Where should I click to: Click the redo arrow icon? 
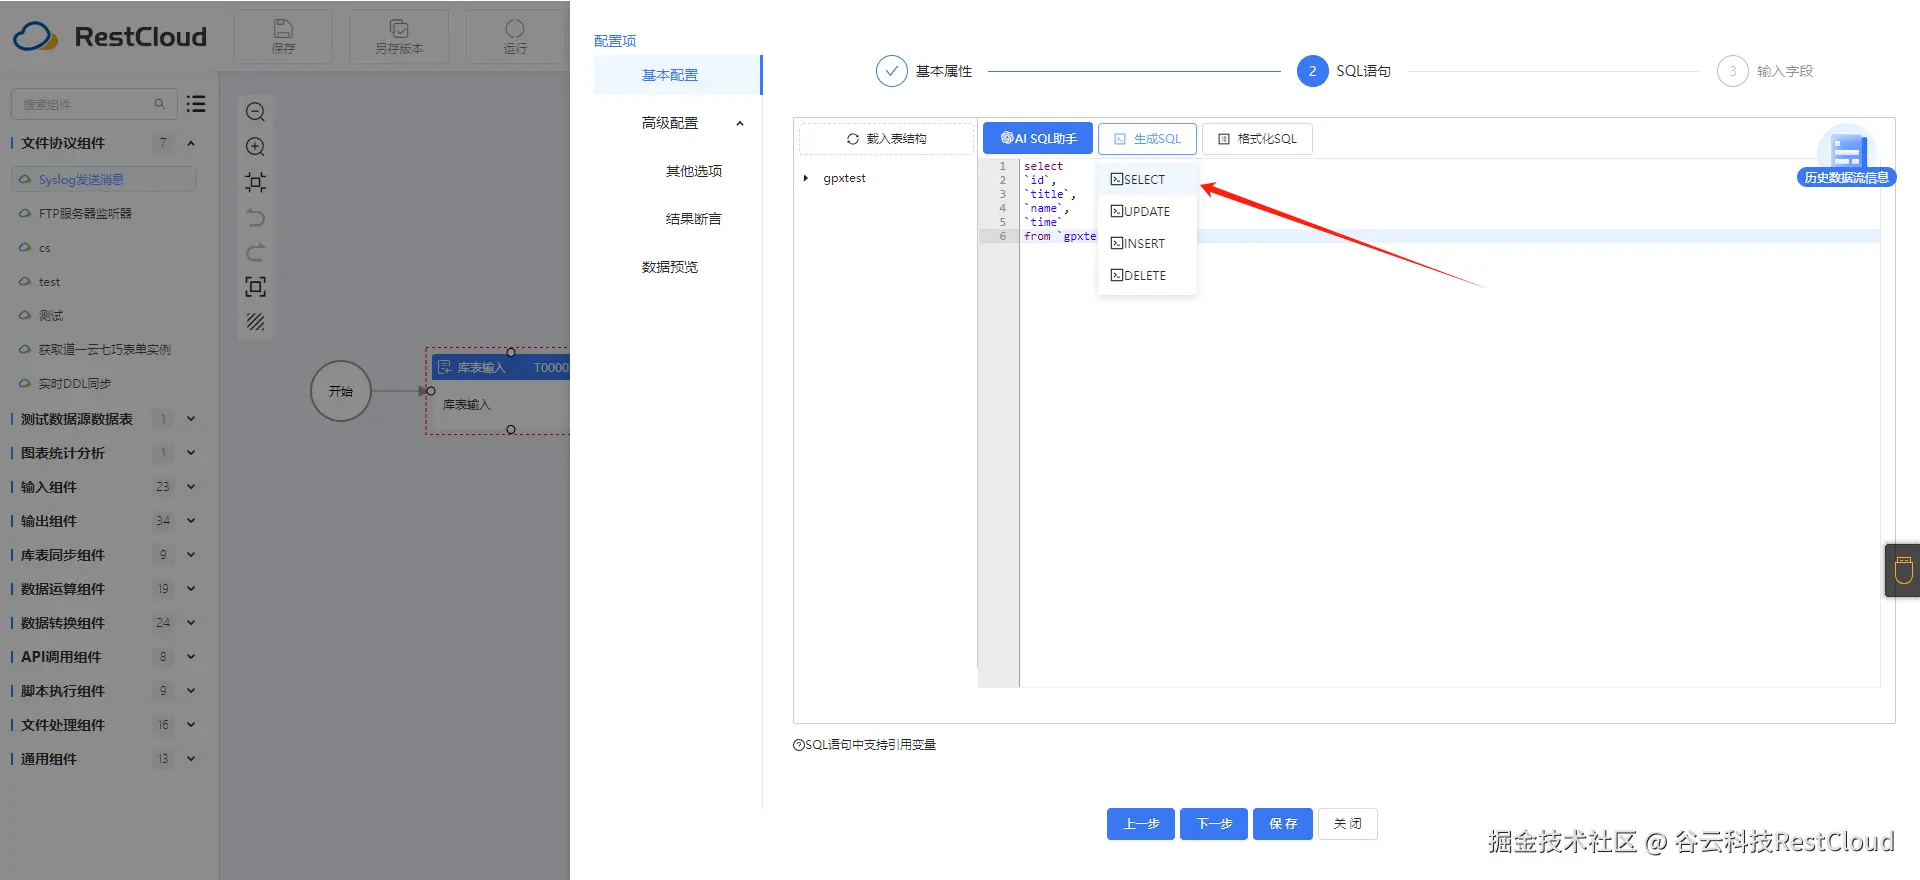click(x=256, y=252)
